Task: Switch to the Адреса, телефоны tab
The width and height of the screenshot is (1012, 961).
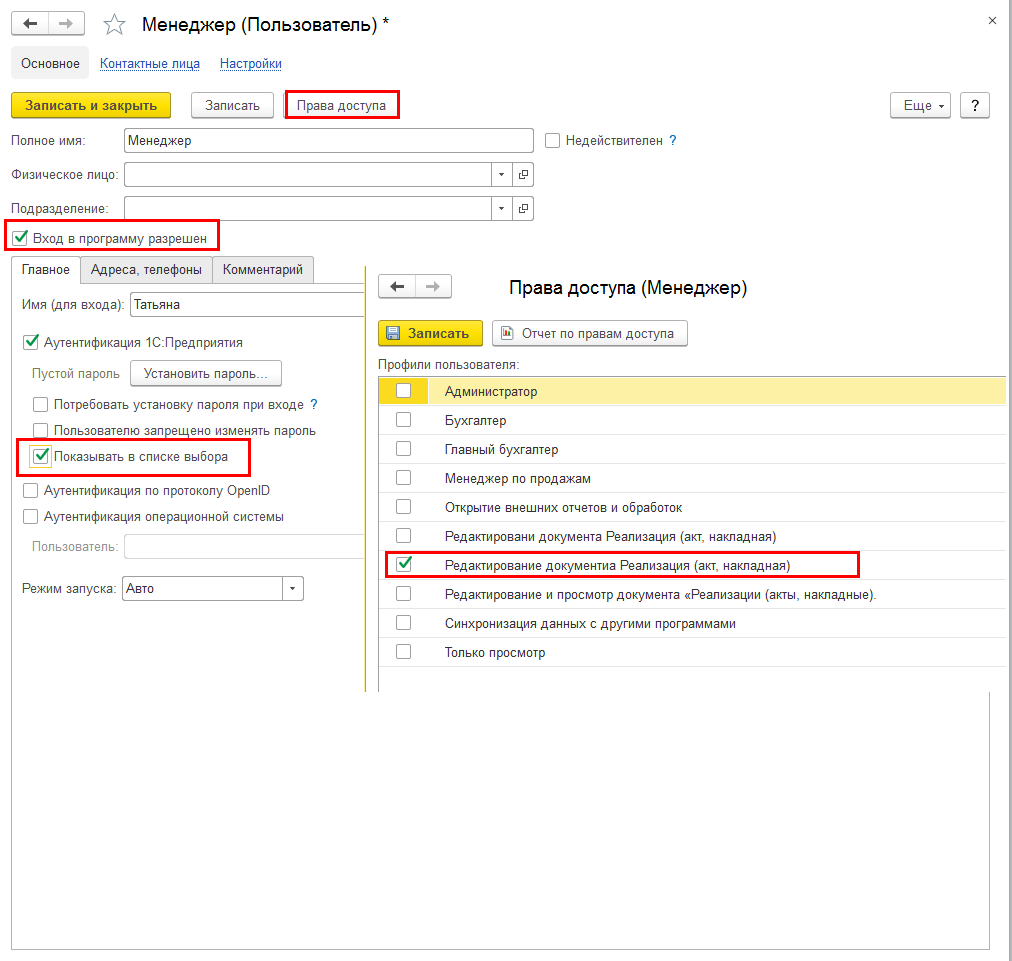Action: 146,269
